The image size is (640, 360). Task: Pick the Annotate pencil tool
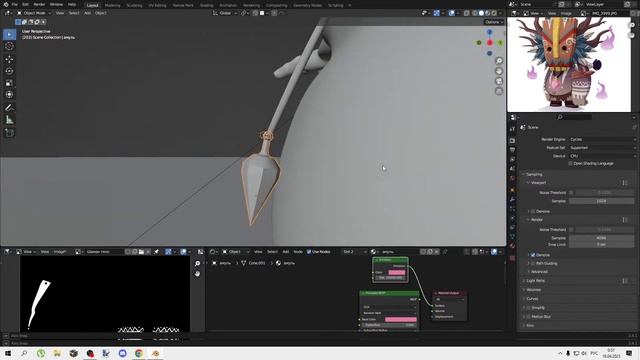pyautogui.click(x=9, y=108)
